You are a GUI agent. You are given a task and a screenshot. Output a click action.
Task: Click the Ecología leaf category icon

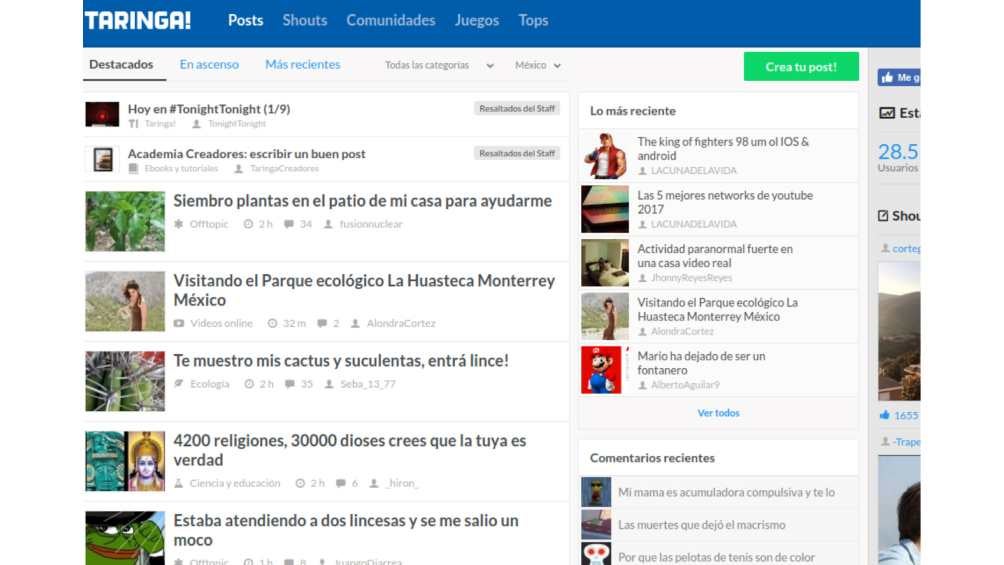click(x=178, y=384)
